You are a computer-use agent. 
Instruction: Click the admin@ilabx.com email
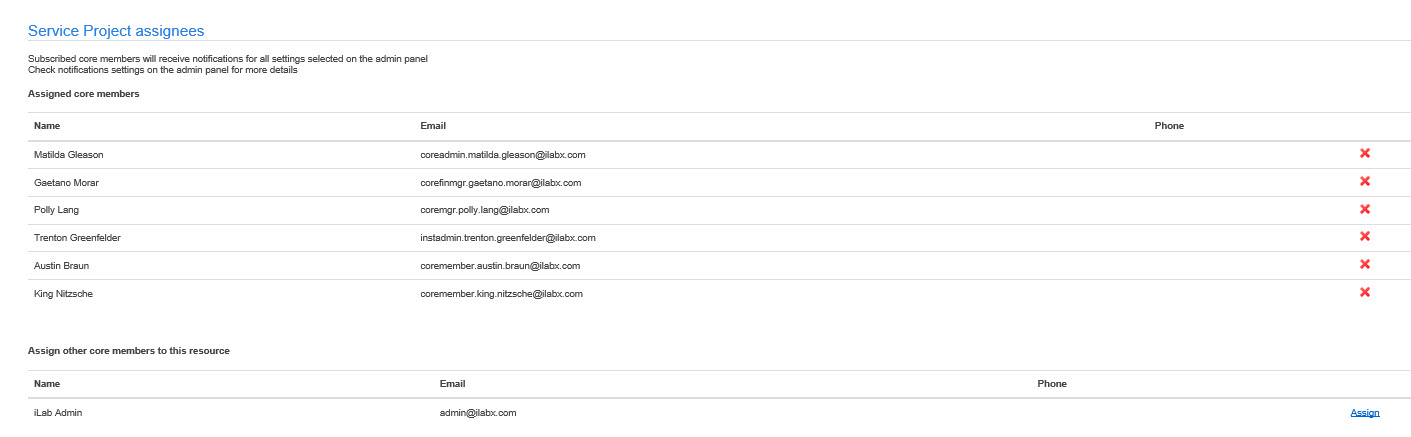(x=478, y=413)
